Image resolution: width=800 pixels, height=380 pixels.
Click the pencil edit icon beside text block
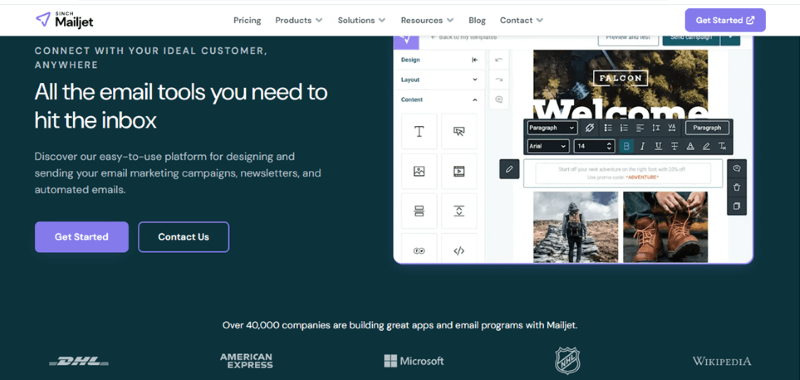(509, 169)
